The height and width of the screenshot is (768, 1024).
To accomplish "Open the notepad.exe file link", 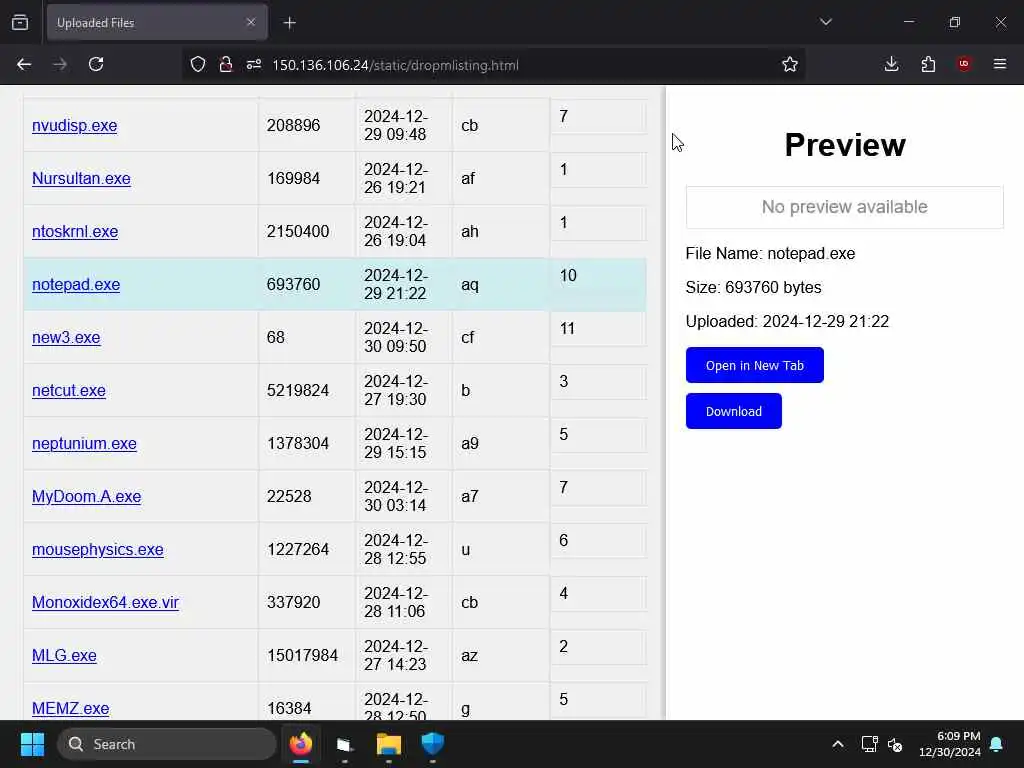I will 76,284.
